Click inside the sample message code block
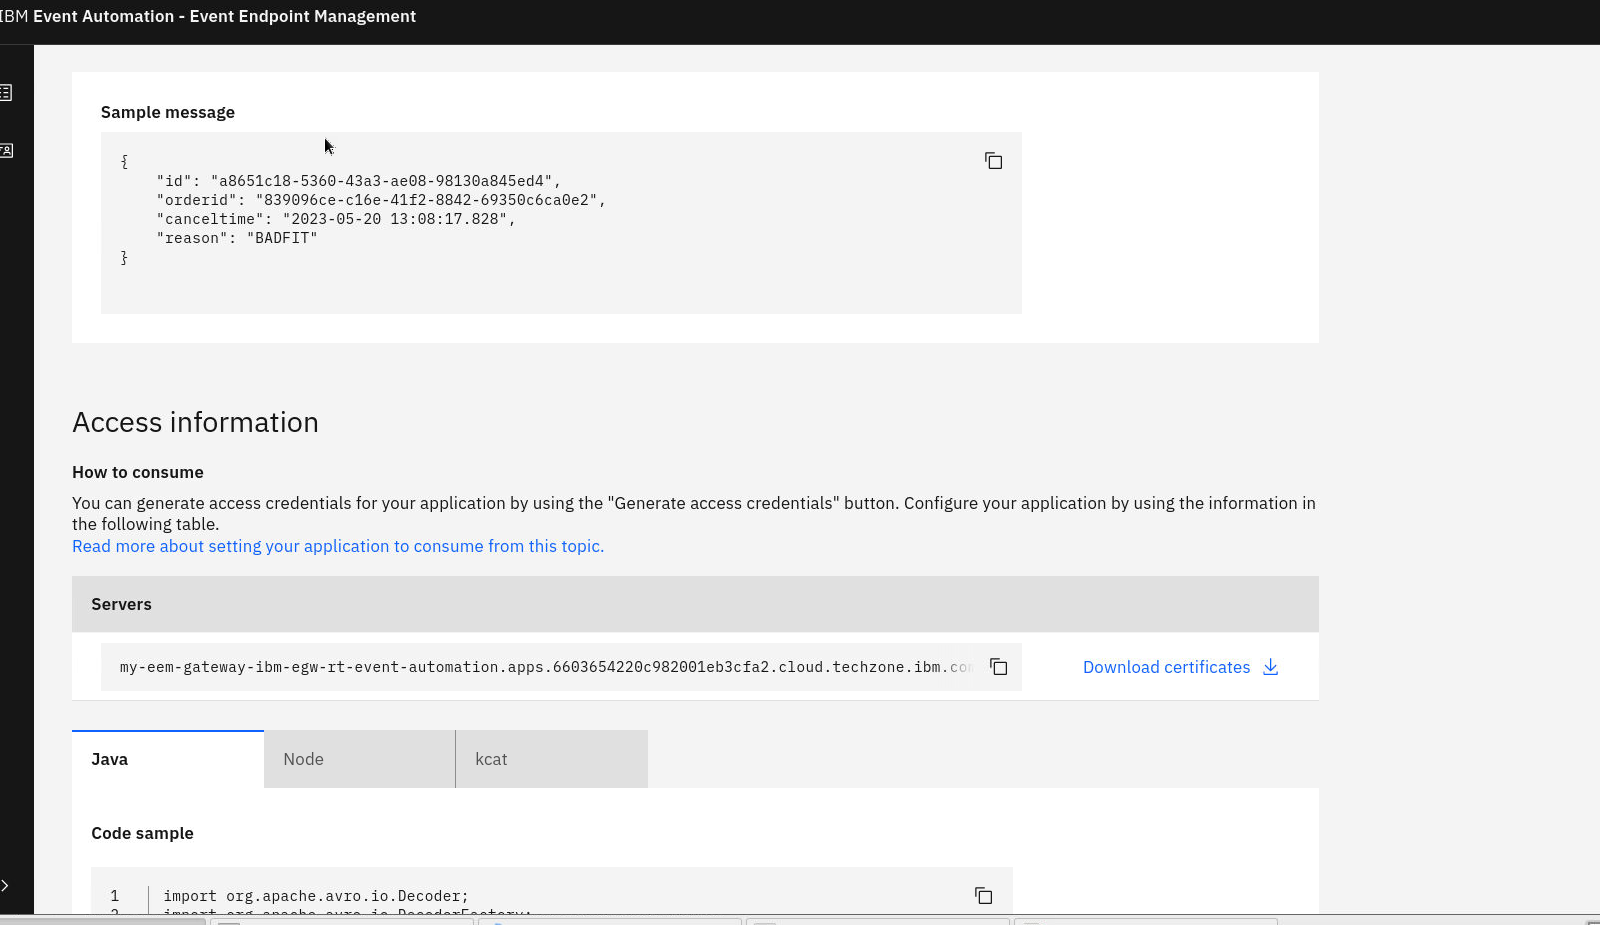This screenshot has width=1600, height=925. point(560,280)
